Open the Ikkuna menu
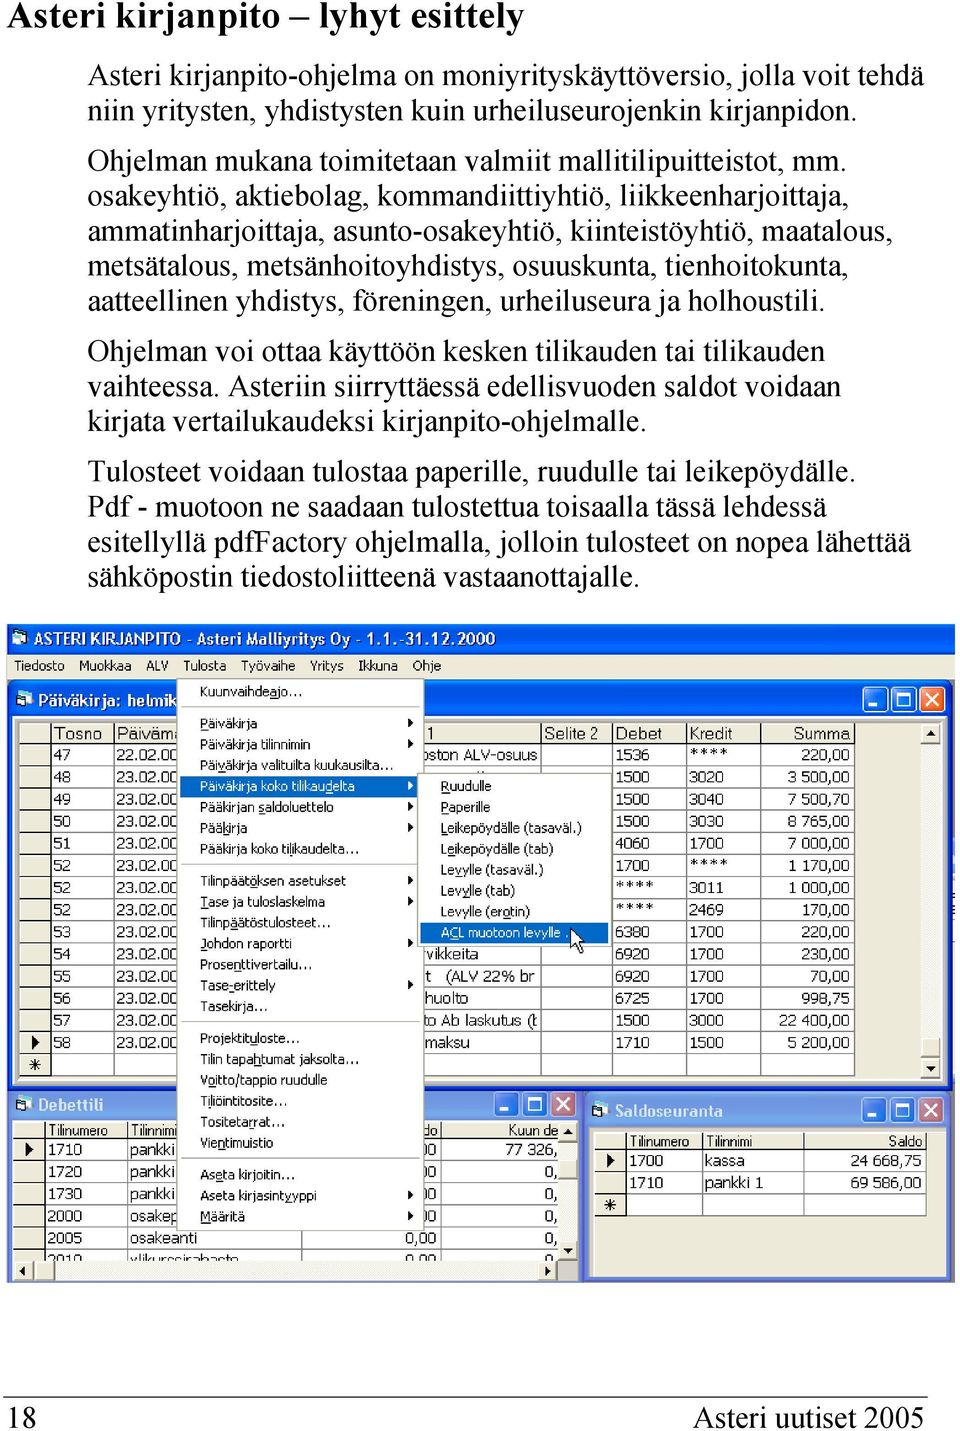960x1431 pixels. click(378, 666)
